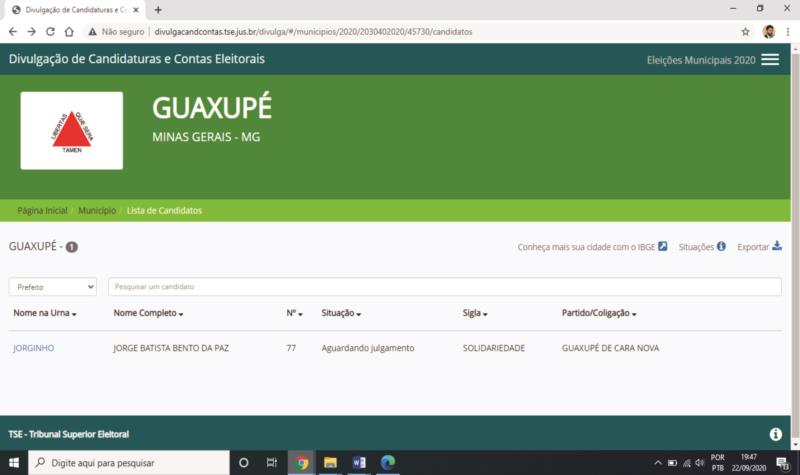Go back with the browser back arrow

(13, 32)
